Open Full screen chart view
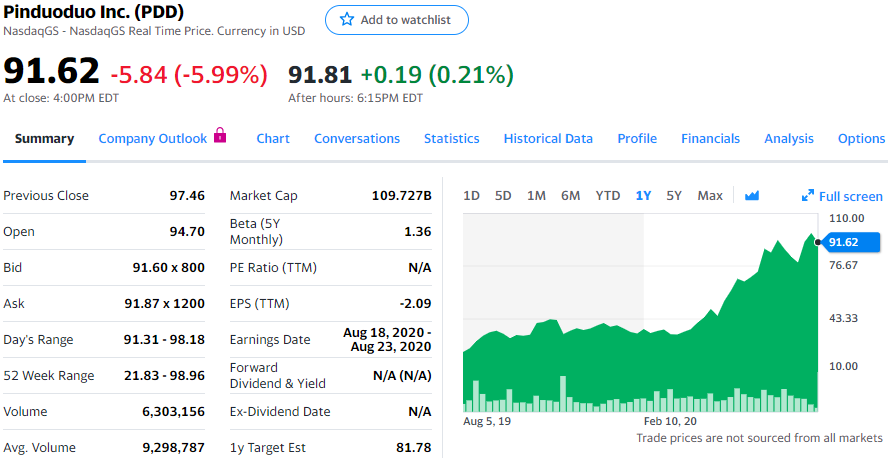 842,197
